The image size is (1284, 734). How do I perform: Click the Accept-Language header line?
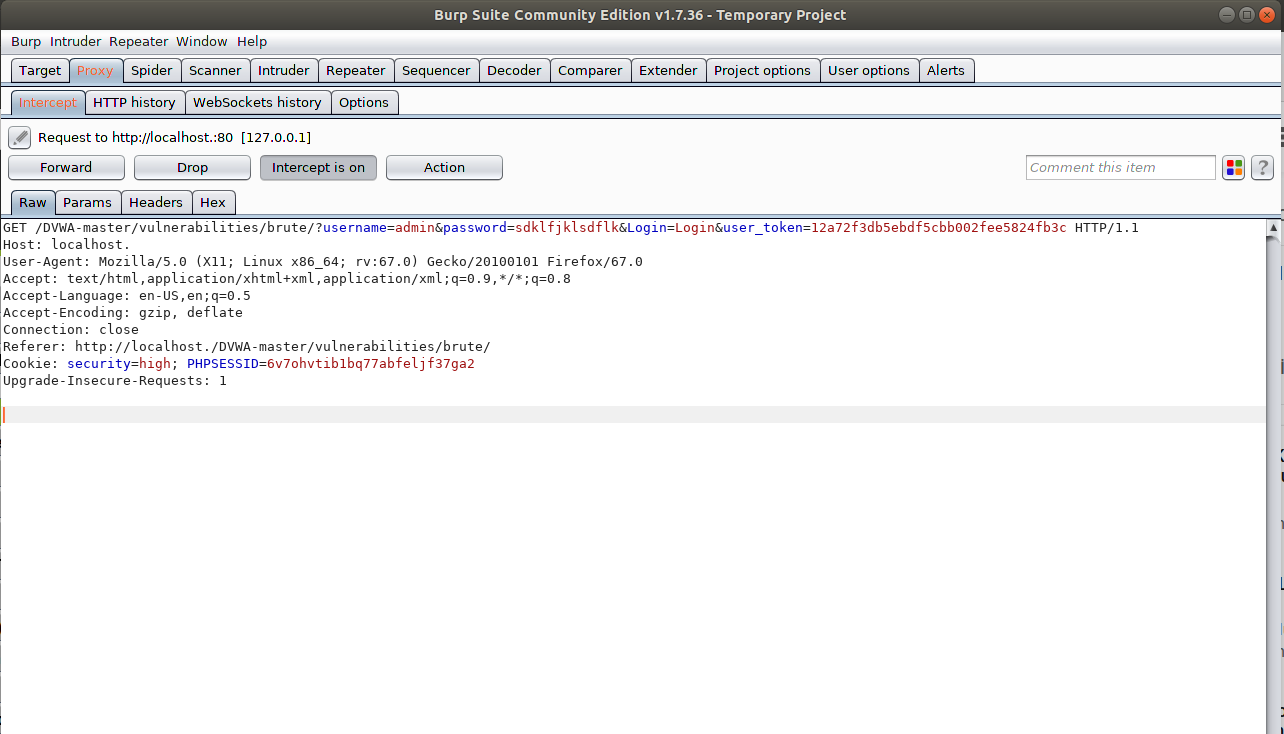[127, 296]
